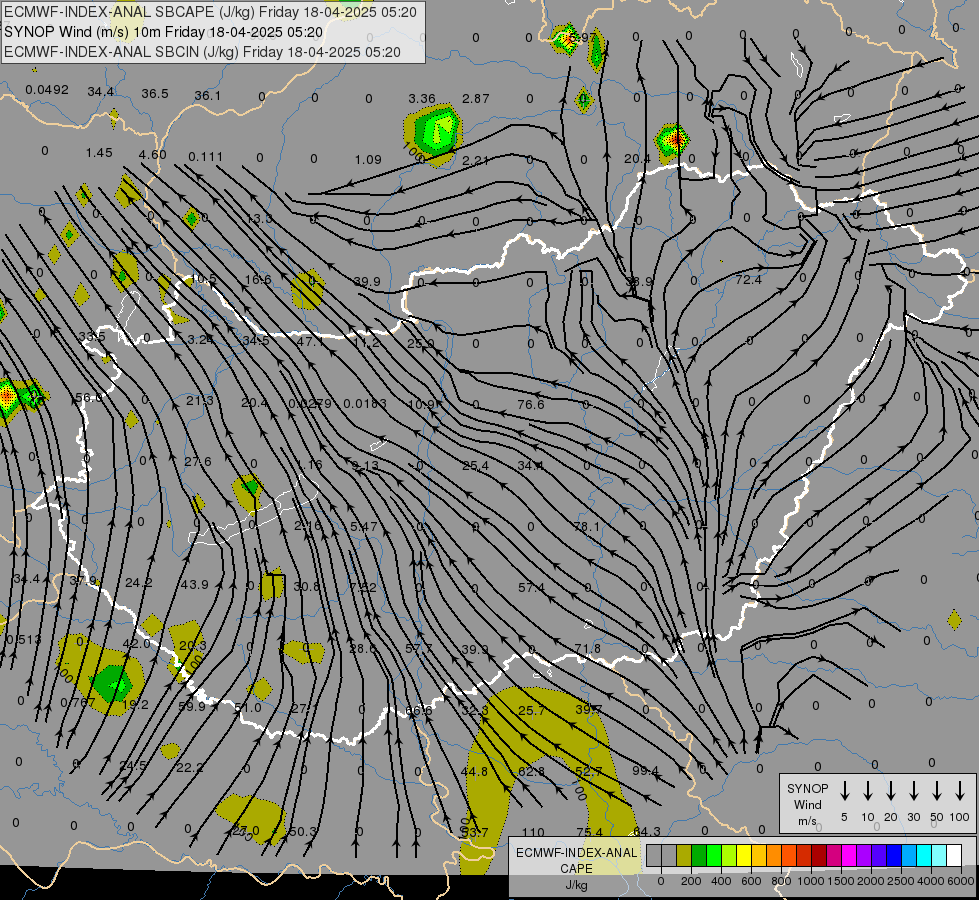Click the red-core CAPE cell above northern border
The height and width of the screenshot is (900, 979).
pyautogui.click(x=672, y=141)
